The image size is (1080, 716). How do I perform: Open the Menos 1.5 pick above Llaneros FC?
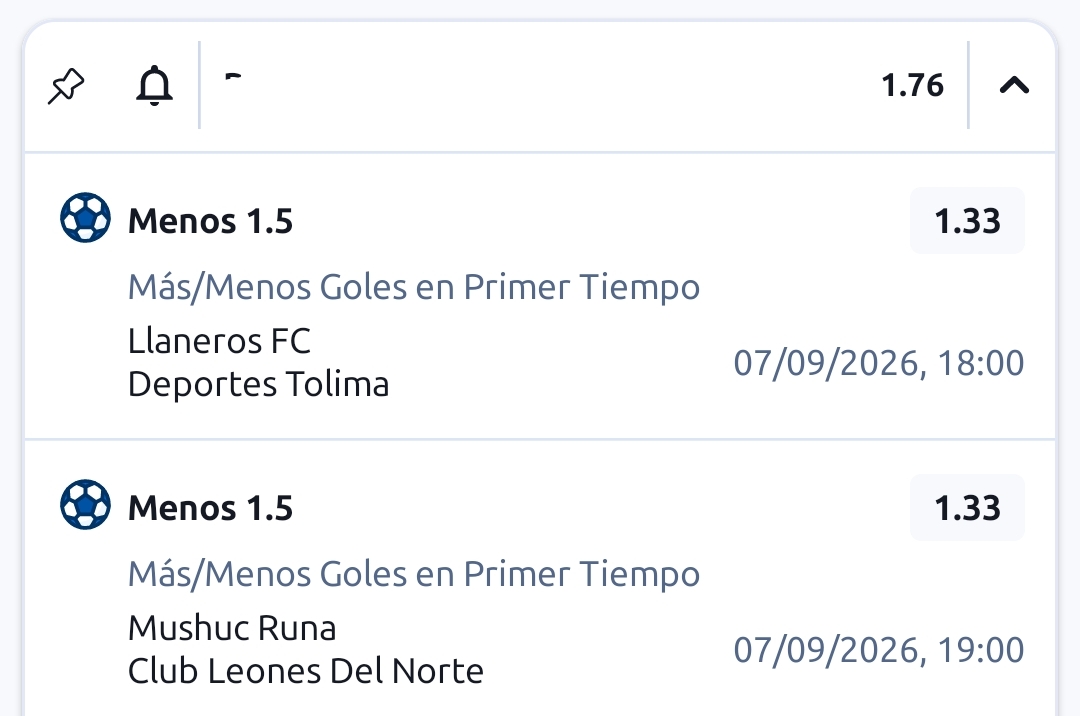[x=211, y=221]
